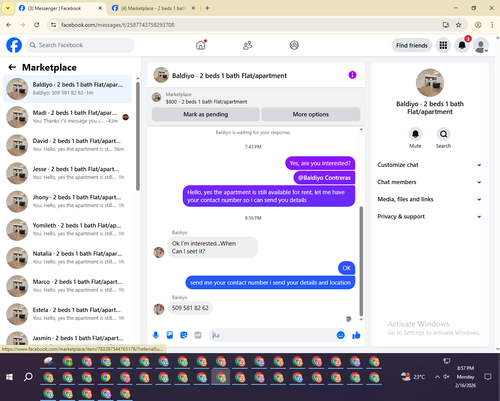Screen dimensions: 500x401
Task: Bookmark this page with star
Action: pos(459,25)
